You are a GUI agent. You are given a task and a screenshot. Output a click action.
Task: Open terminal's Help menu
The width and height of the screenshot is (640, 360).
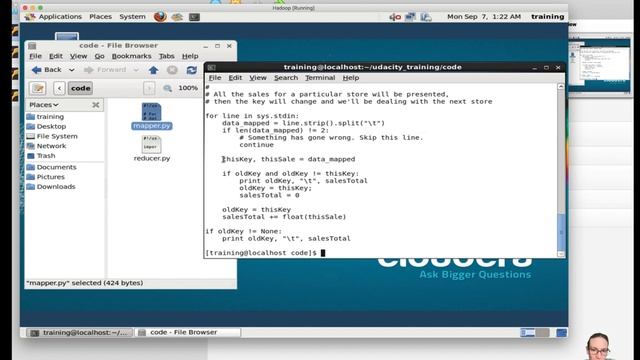351,78
